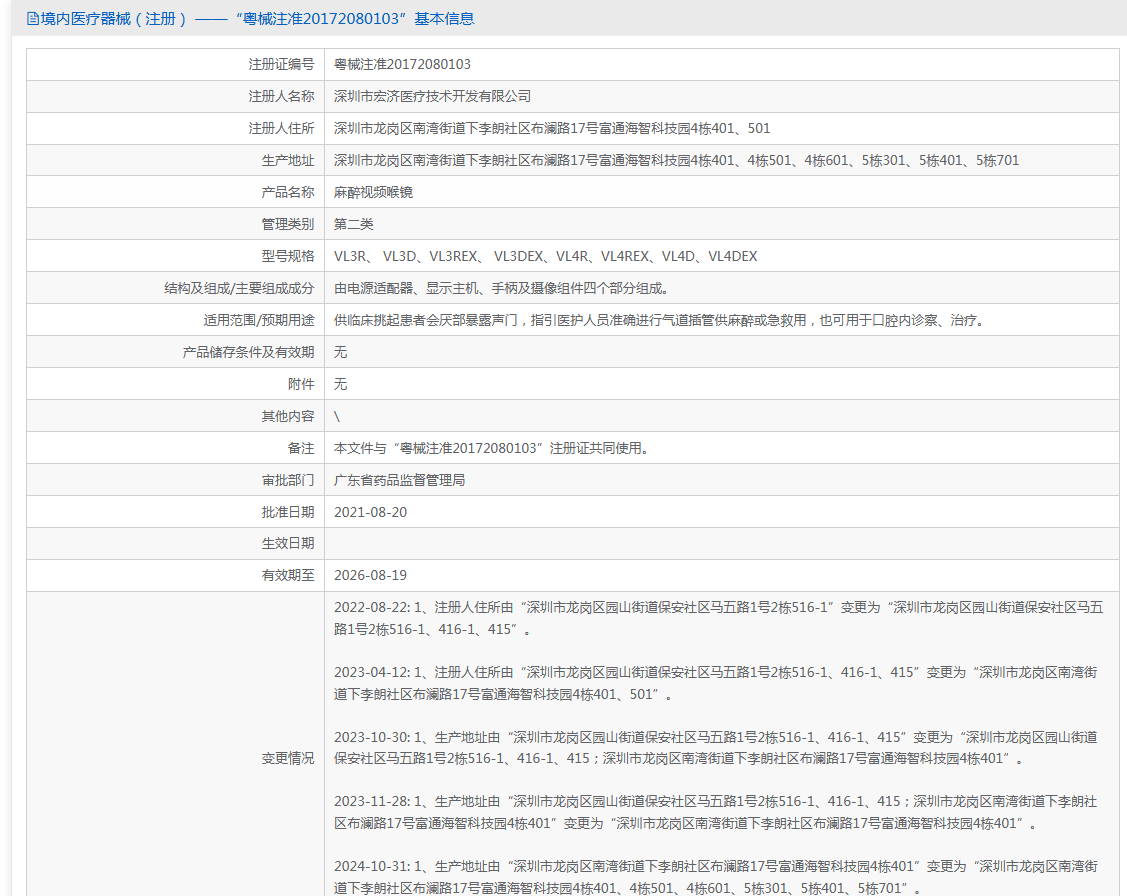This screenshot has width=1127, height=896.
Task: Click the 生效日期 label
Action: click(288, 544)
